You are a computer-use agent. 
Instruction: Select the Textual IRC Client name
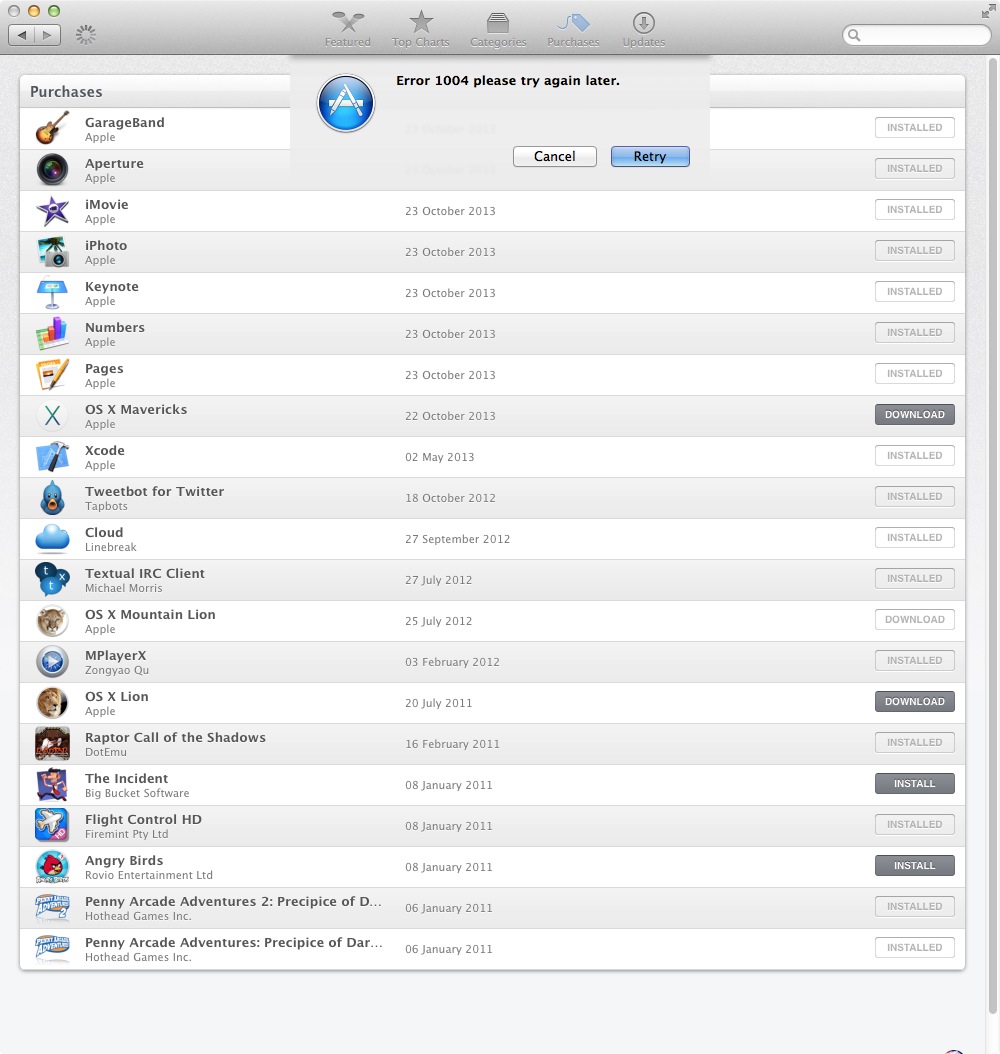tap(144, 573)
